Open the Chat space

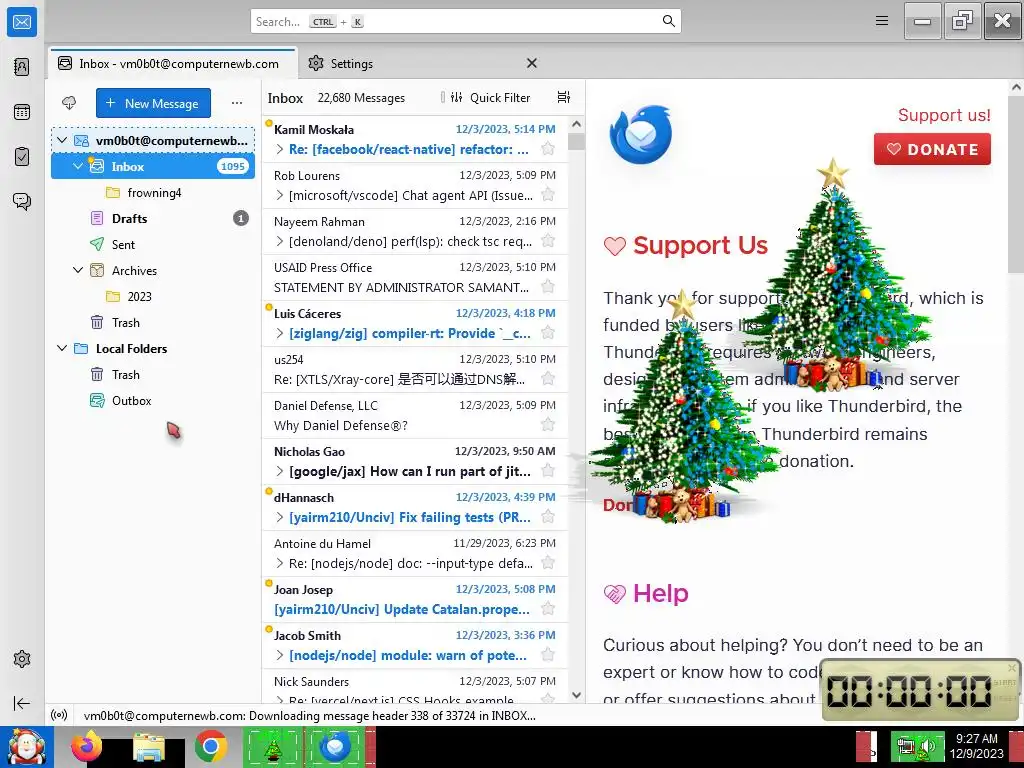pos(22,201)
